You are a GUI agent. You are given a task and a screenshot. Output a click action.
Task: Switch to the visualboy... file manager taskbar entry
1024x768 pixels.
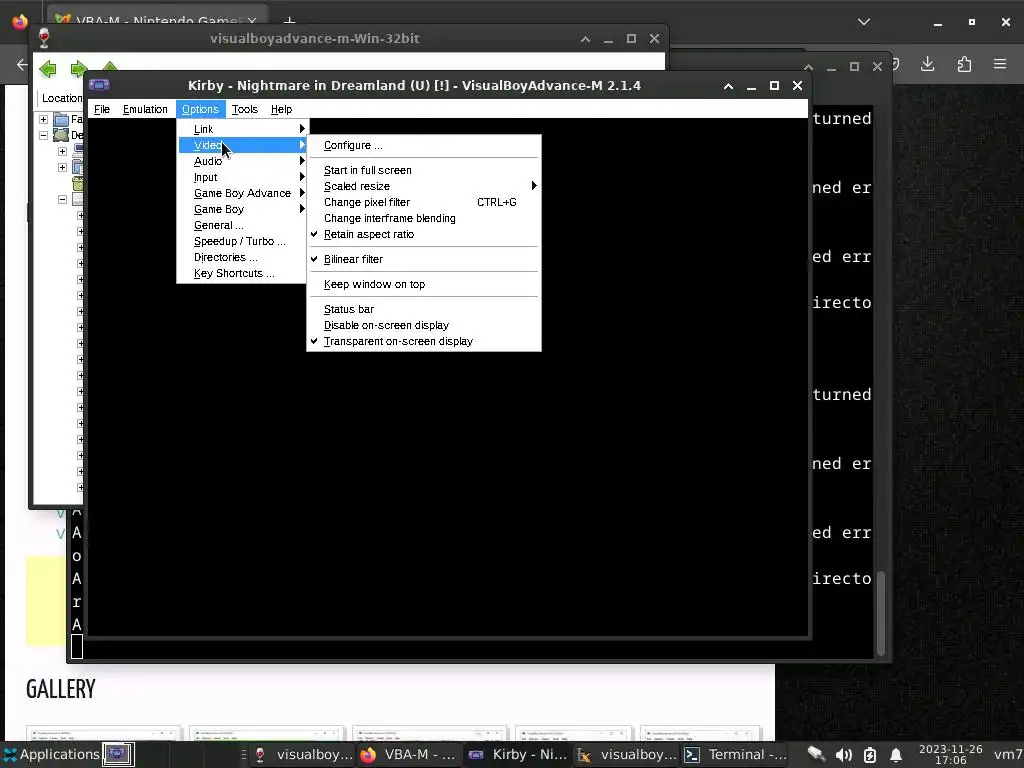[627, 754]
